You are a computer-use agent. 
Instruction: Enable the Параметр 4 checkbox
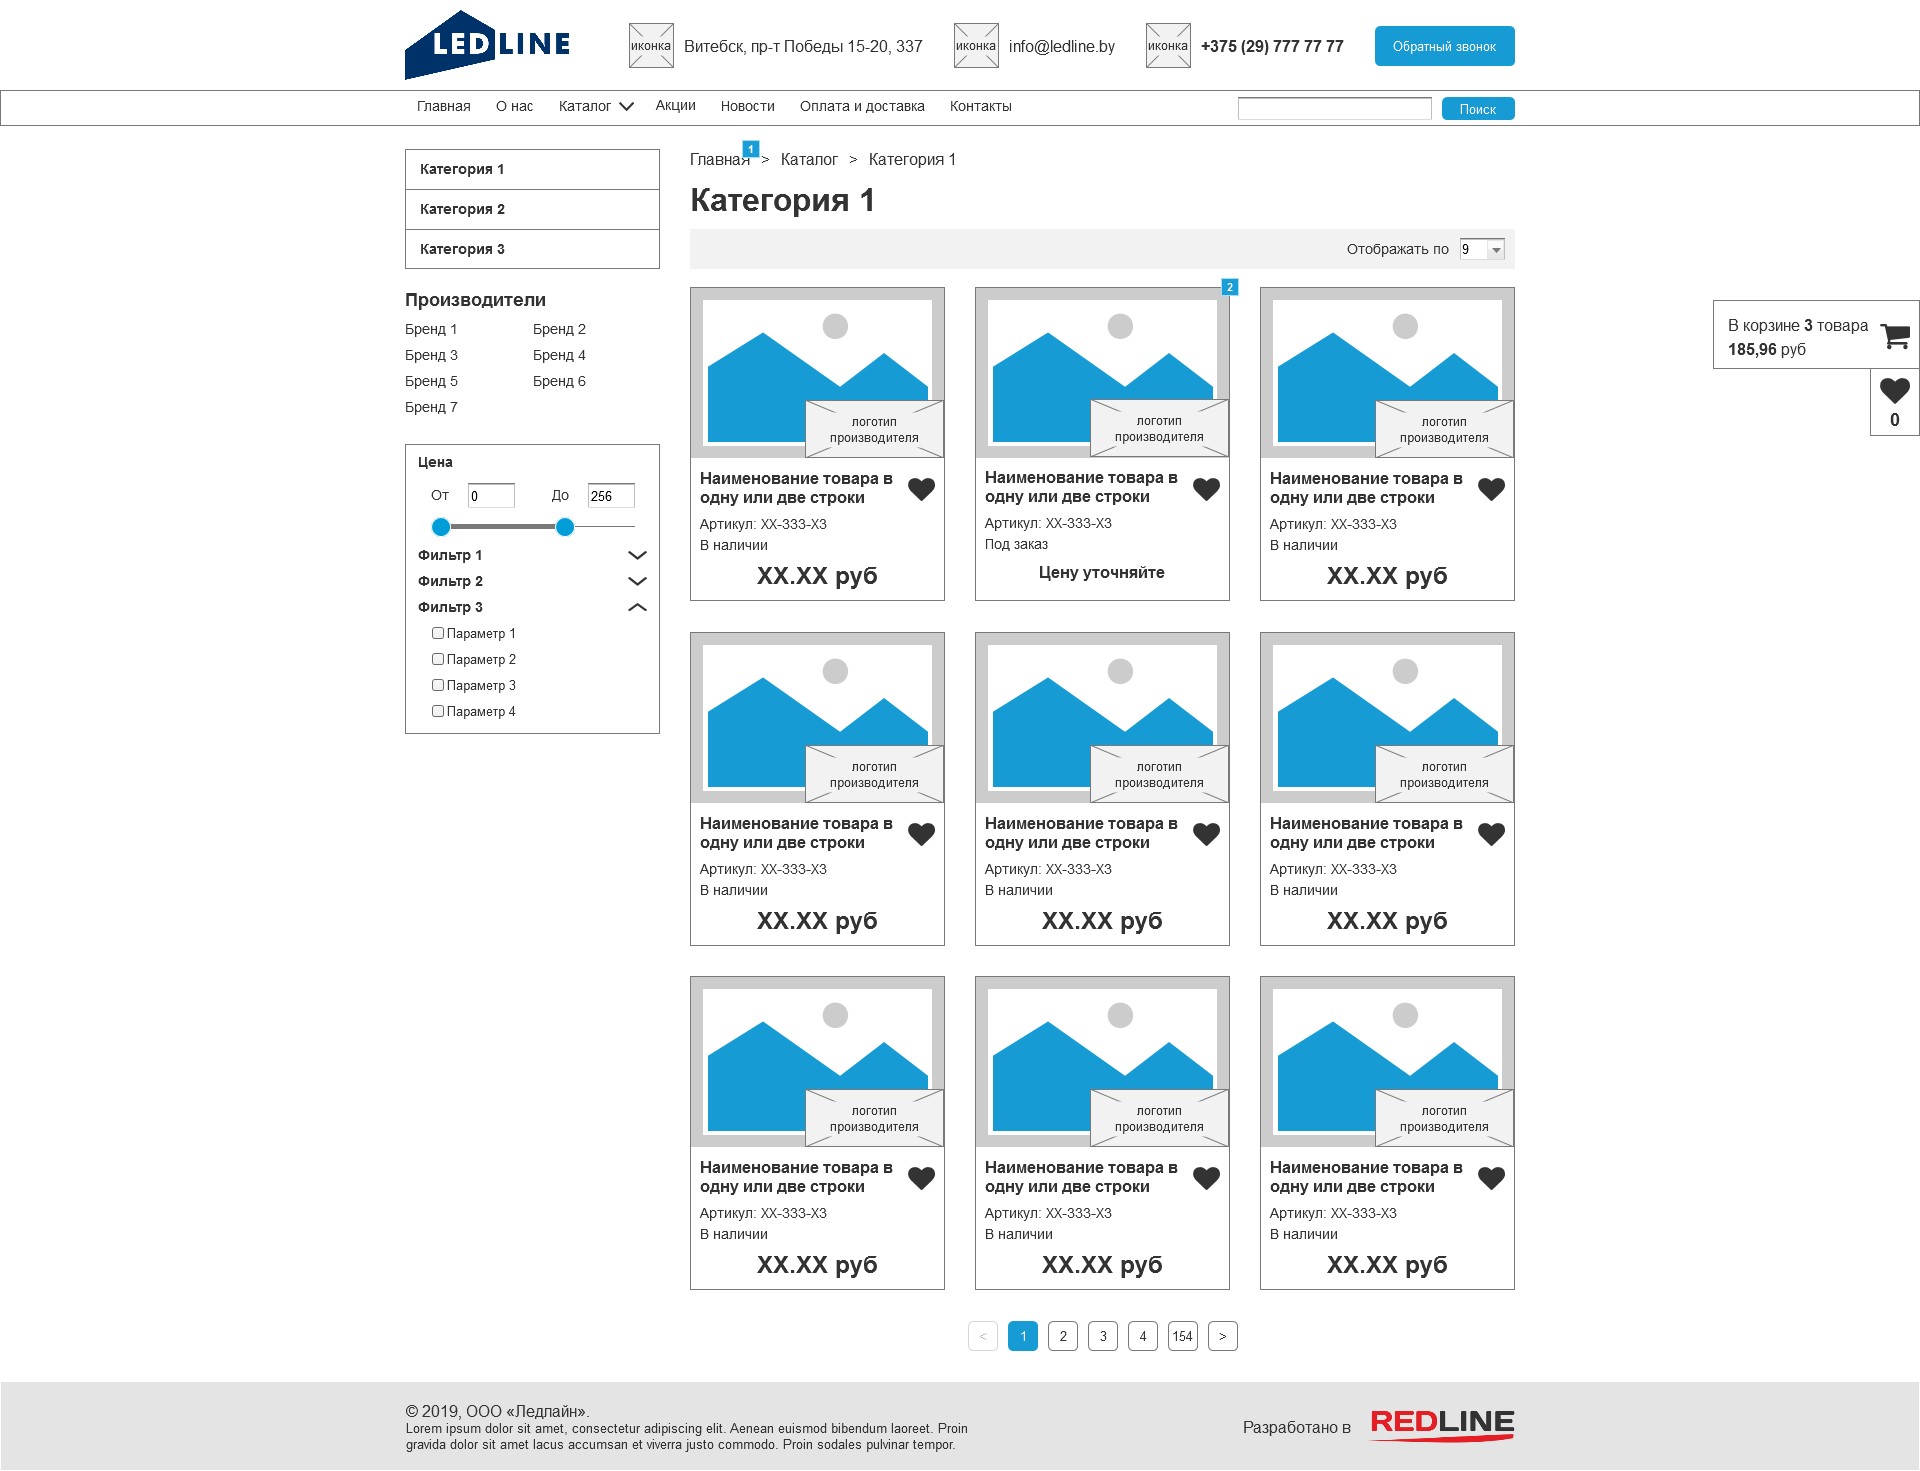tap(438, 711)
